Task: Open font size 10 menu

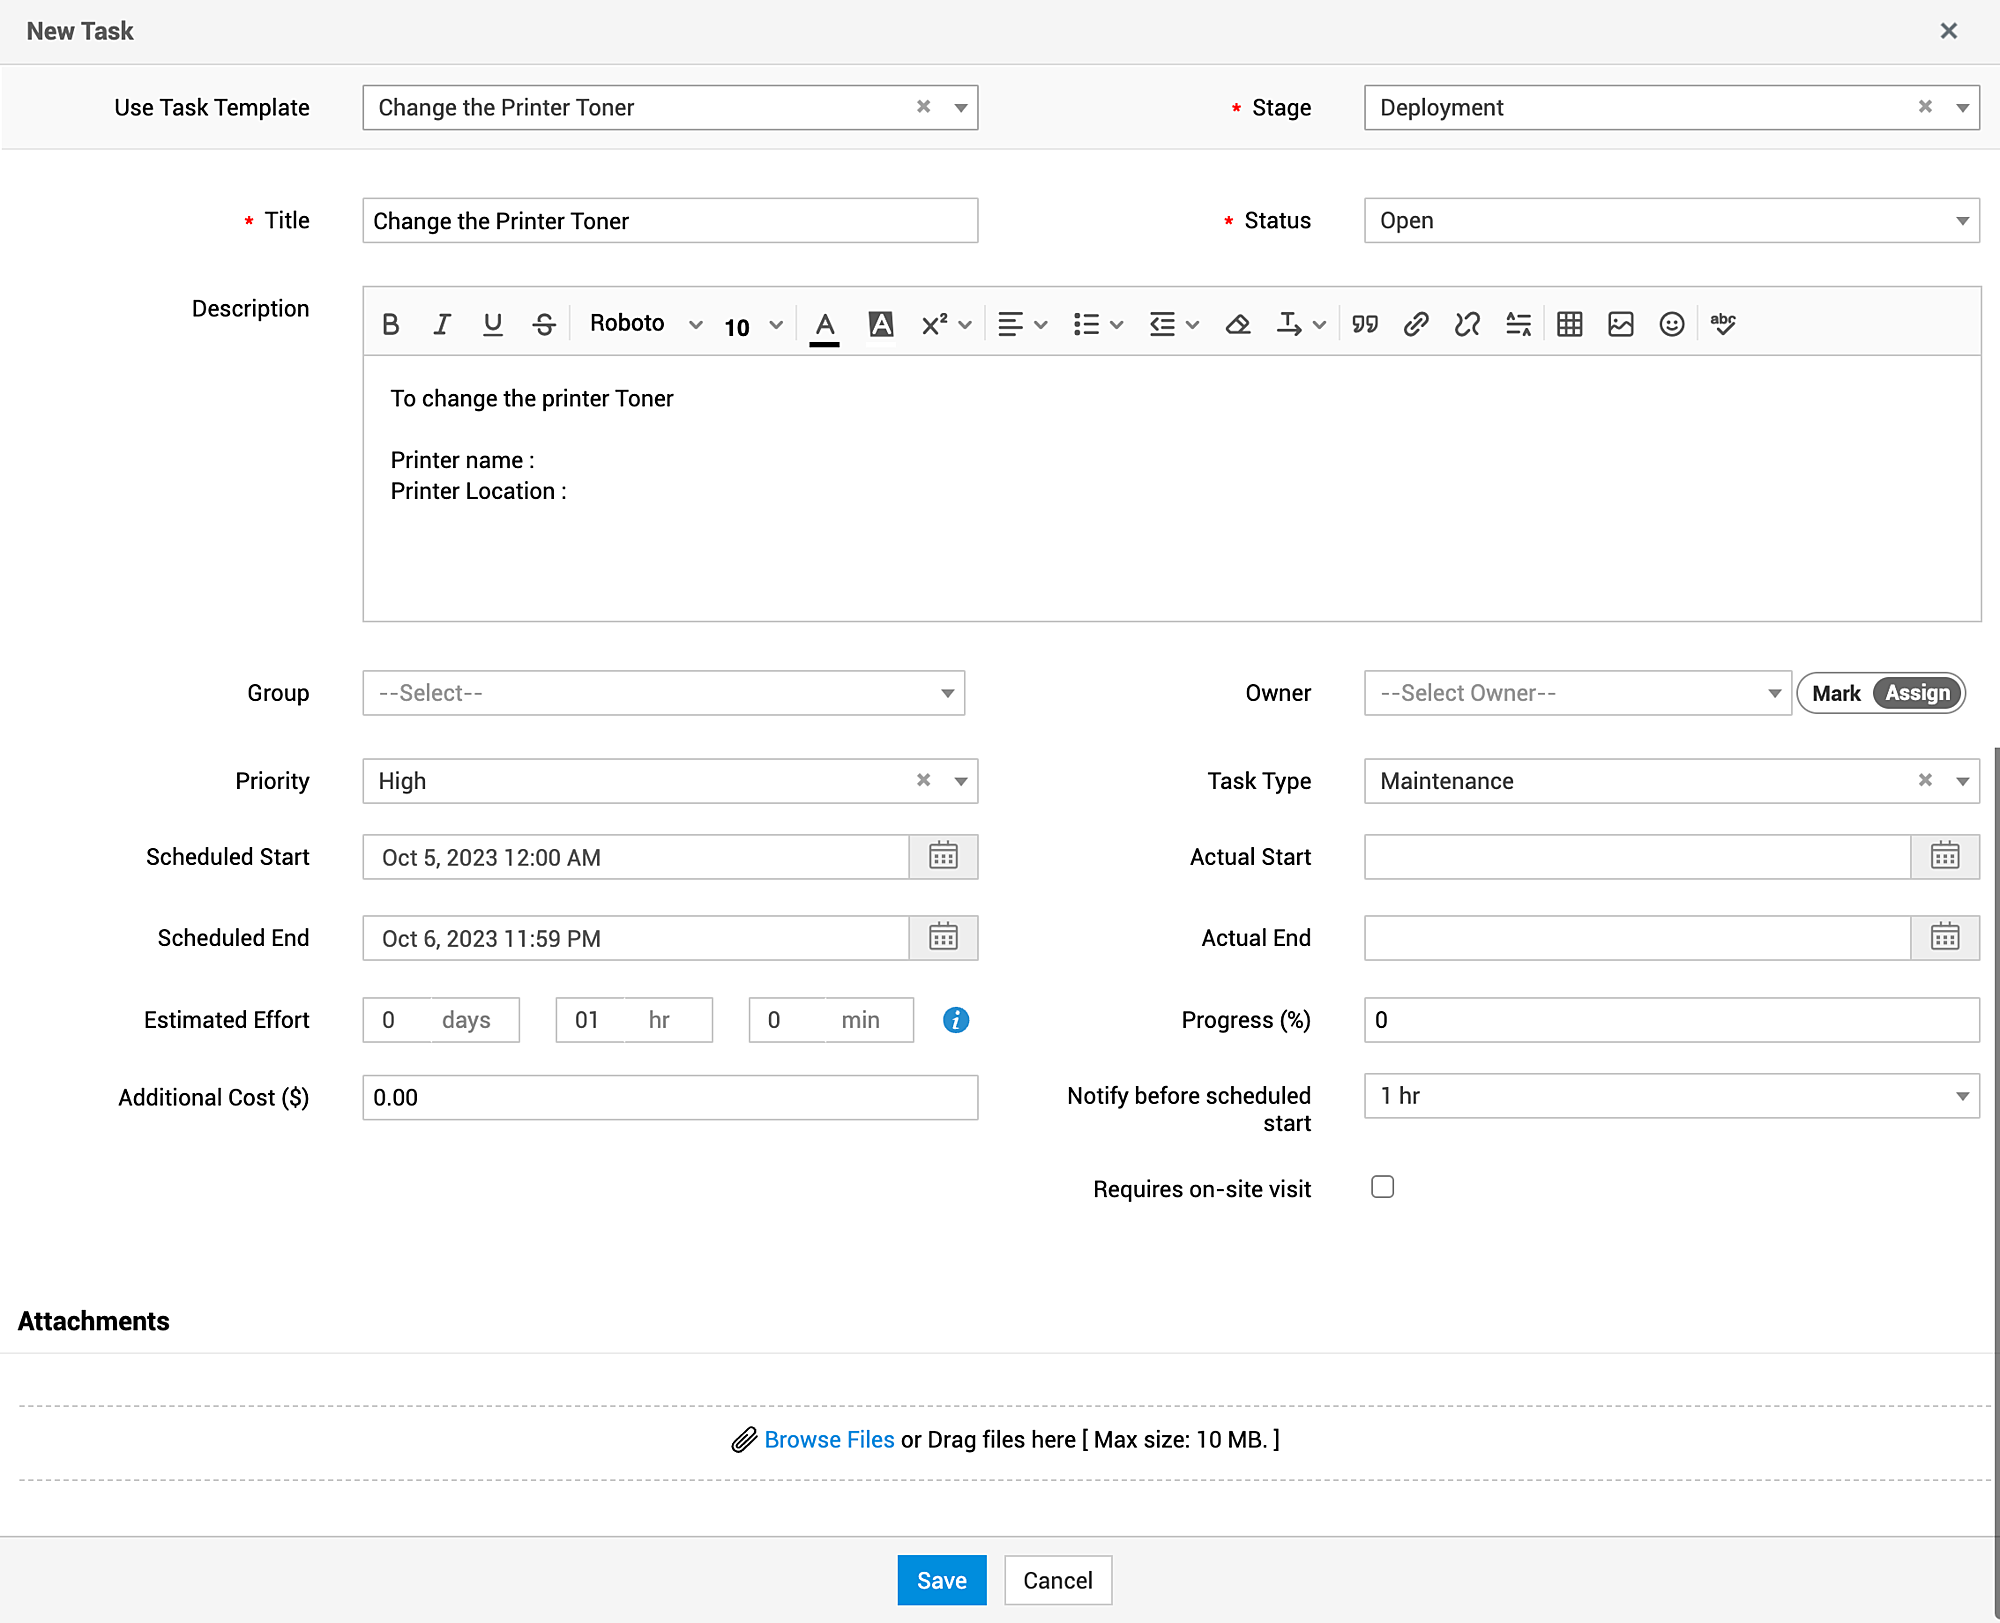Action: click(x=752, y=326)
